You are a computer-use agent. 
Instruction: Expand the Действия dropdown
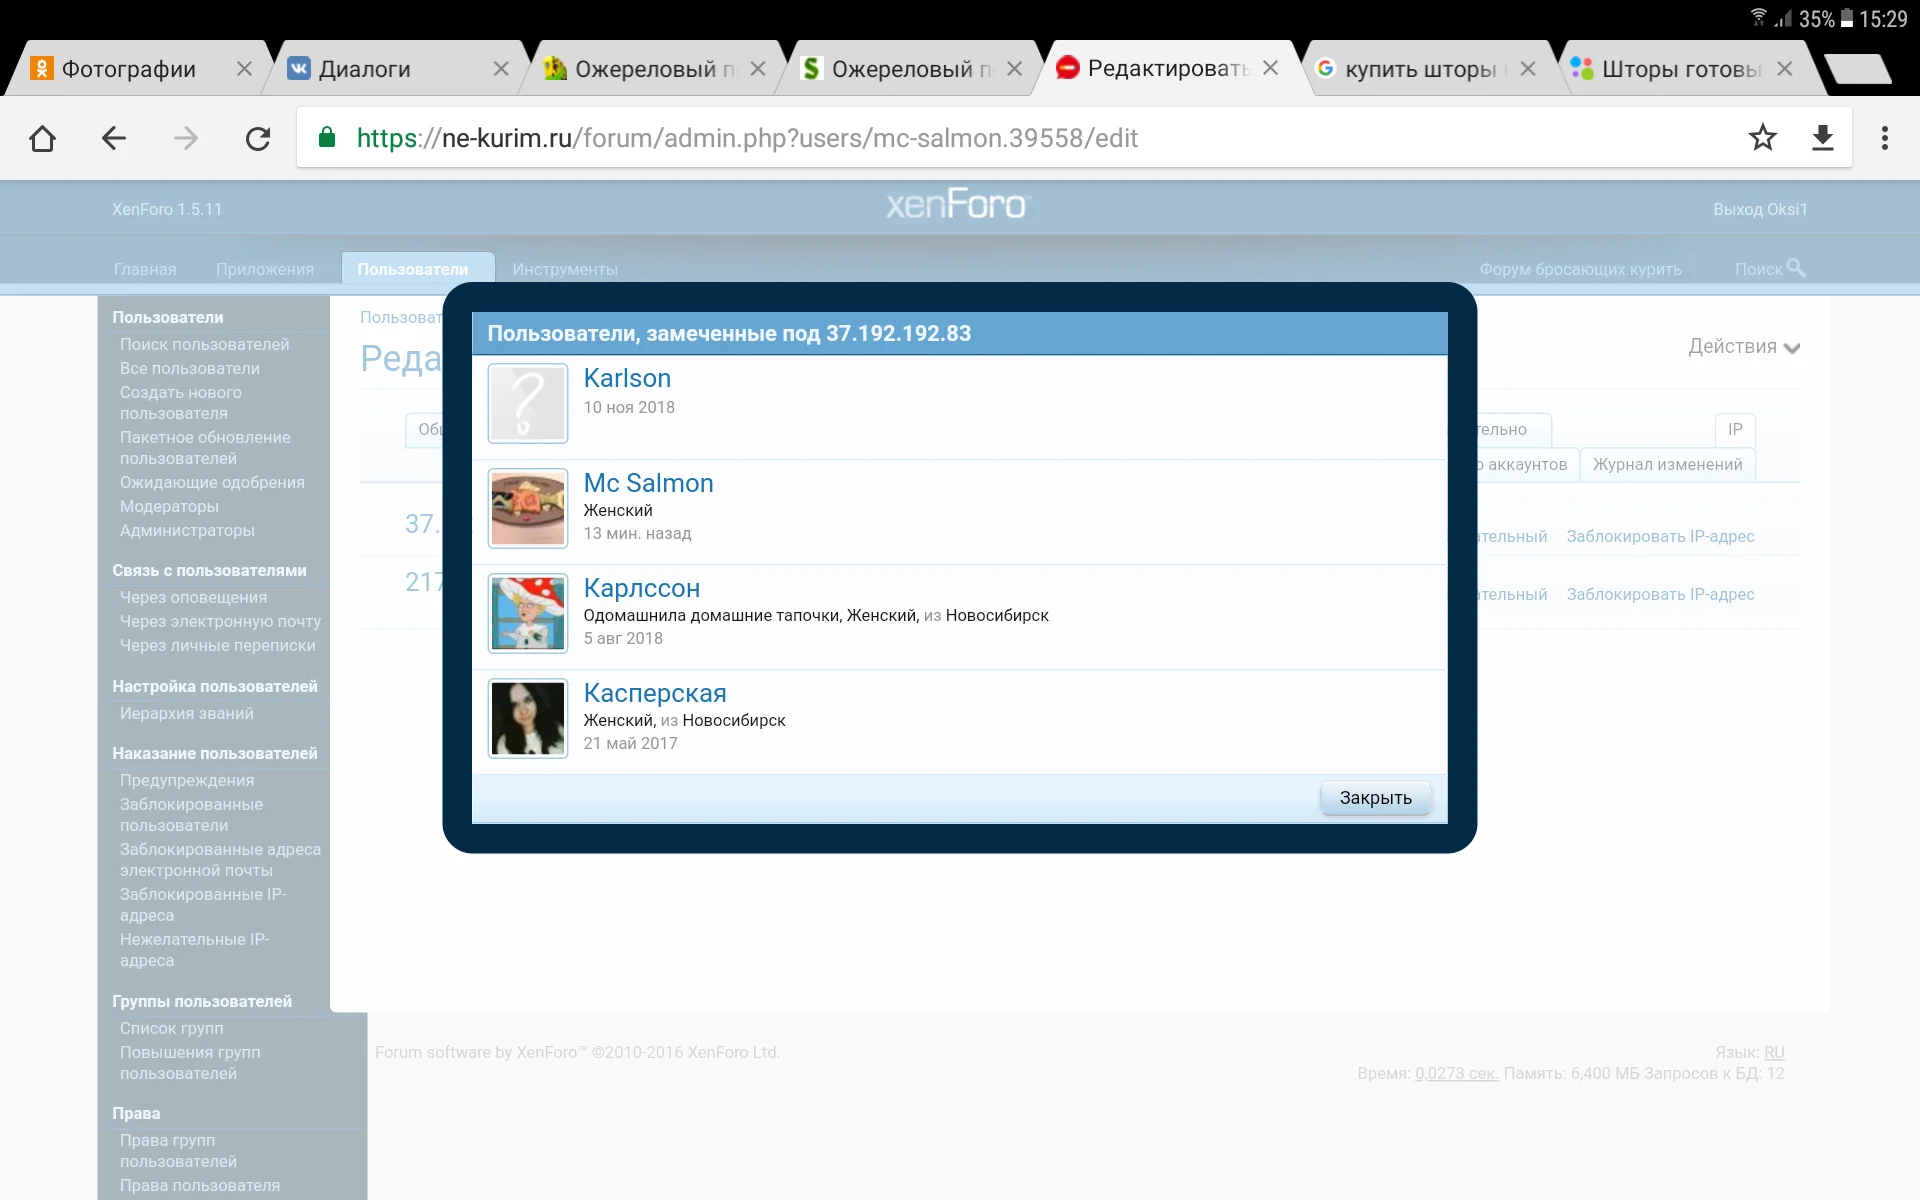1743,347
